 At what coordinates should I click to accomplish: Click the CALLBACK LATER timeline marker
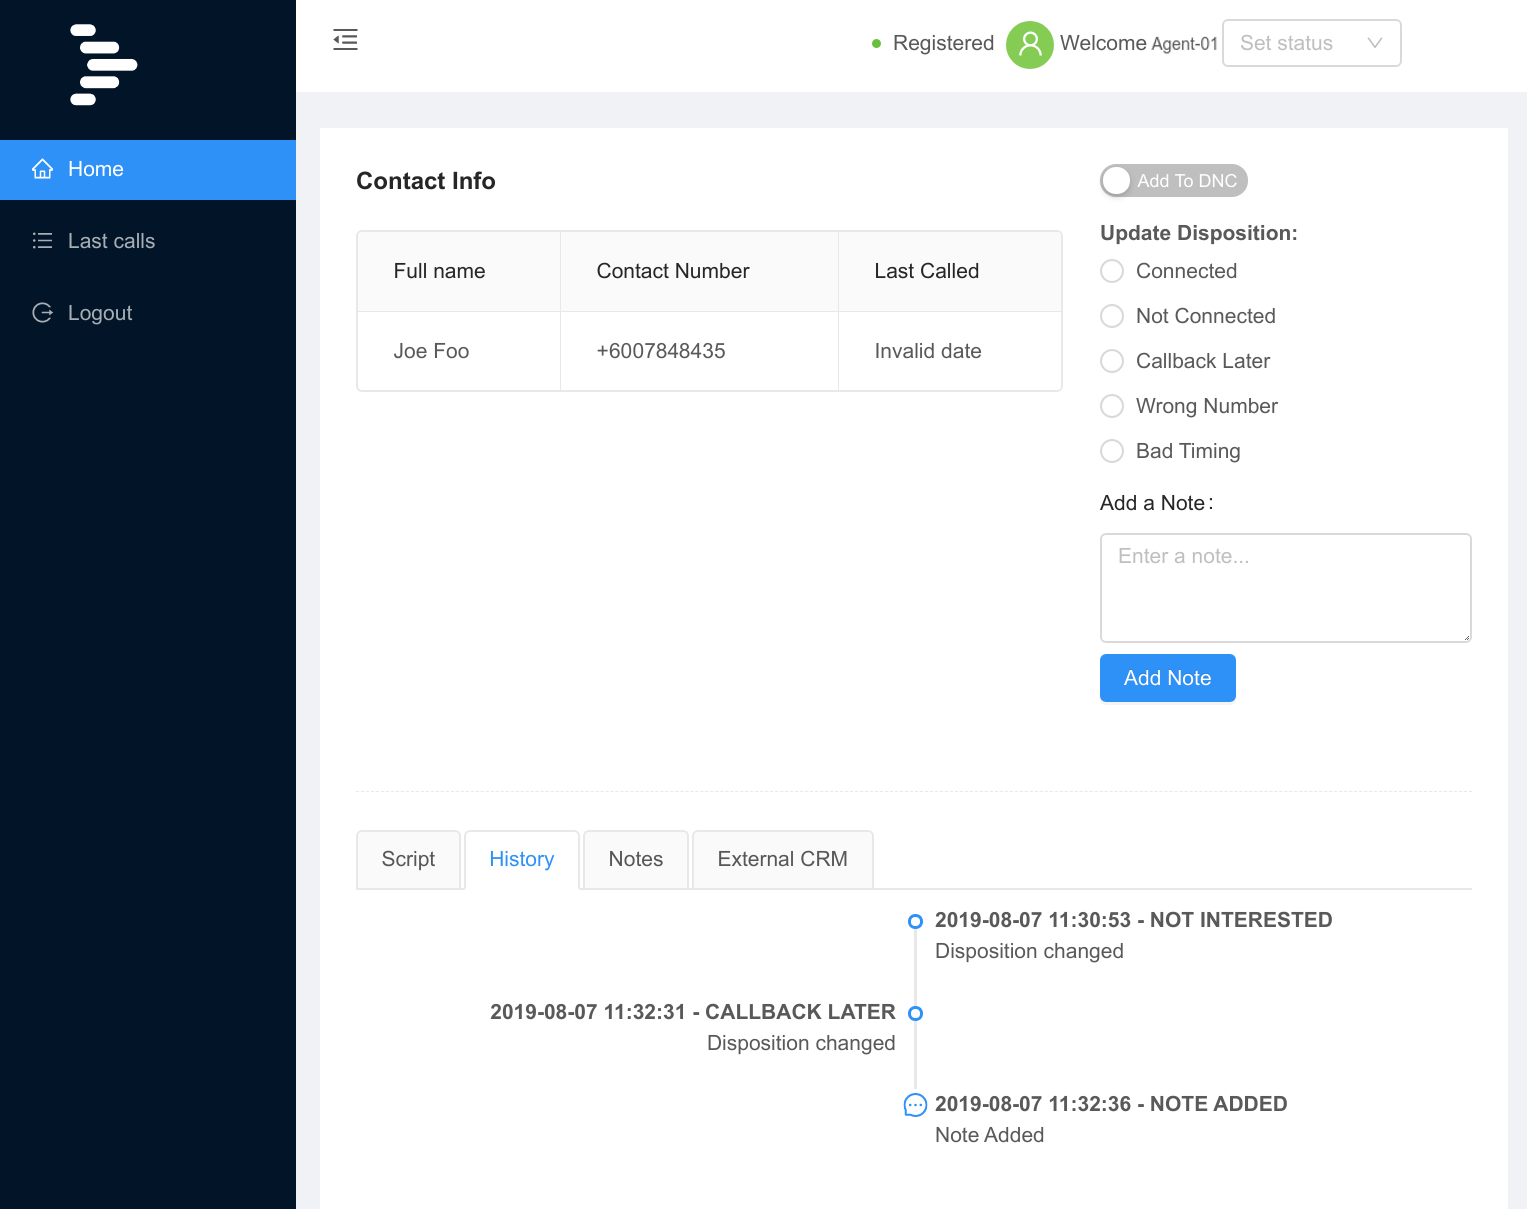pyautogui.click(x=915, y=1013)
